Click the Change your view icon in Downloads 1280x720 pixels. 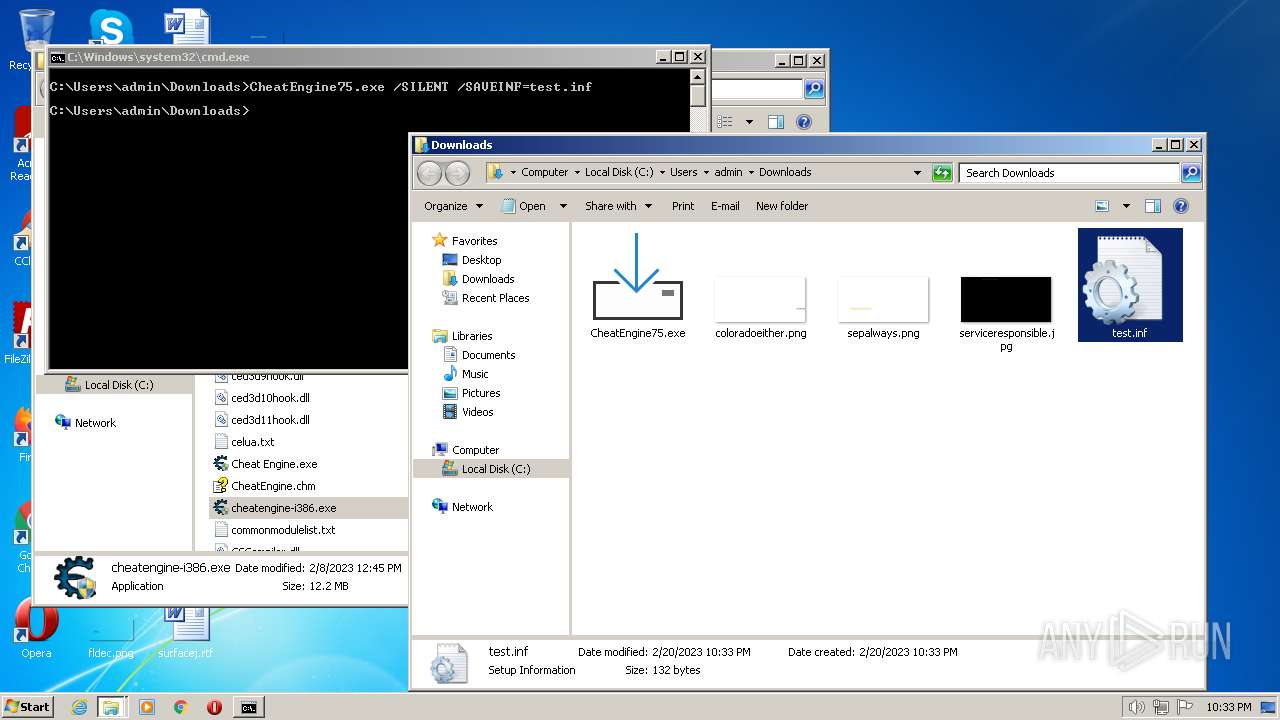coord(1102,206)
